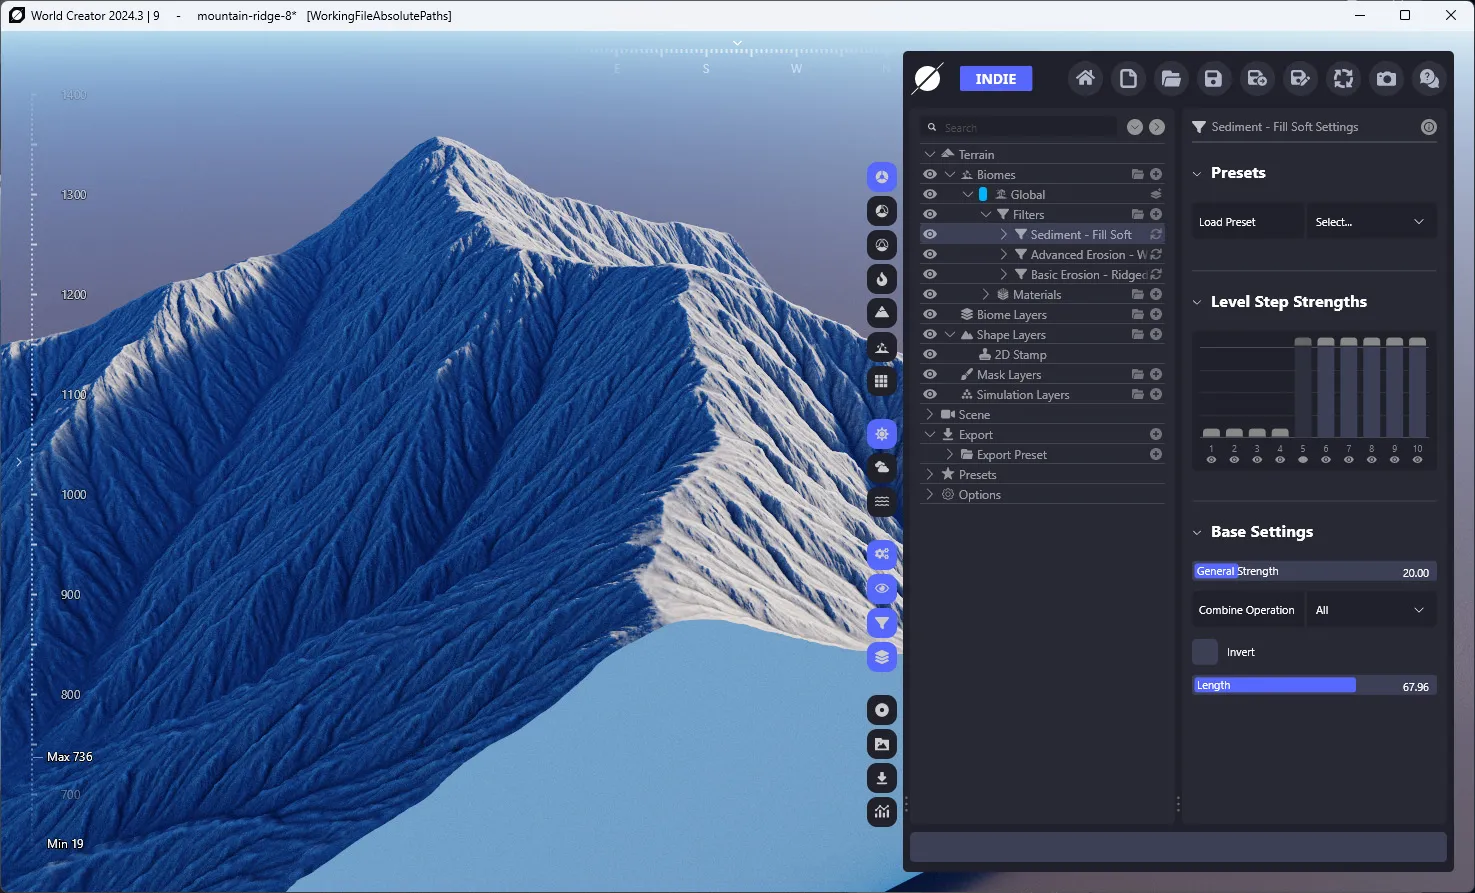
Task: Click the level step 7 strength bar
Action: tap(1349, 388)
